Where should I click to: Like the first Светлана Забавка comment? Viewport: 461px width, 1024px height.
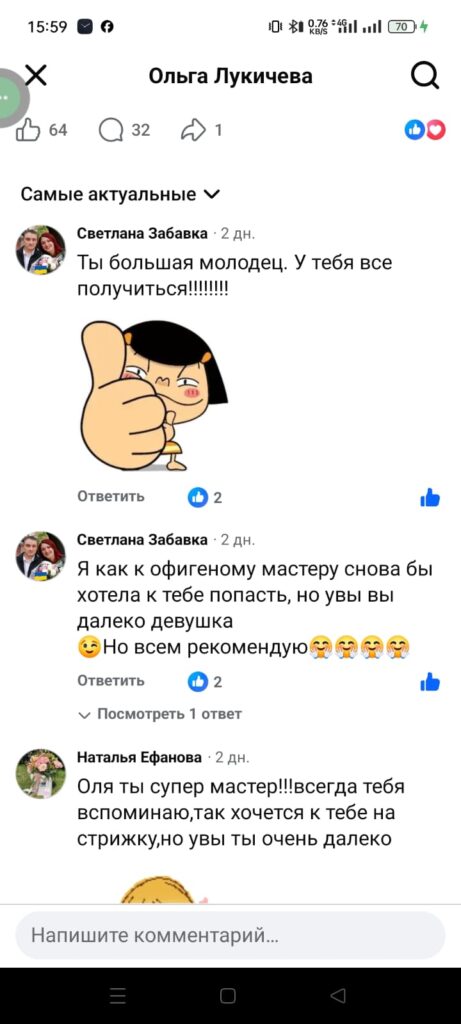coord(430,498)
